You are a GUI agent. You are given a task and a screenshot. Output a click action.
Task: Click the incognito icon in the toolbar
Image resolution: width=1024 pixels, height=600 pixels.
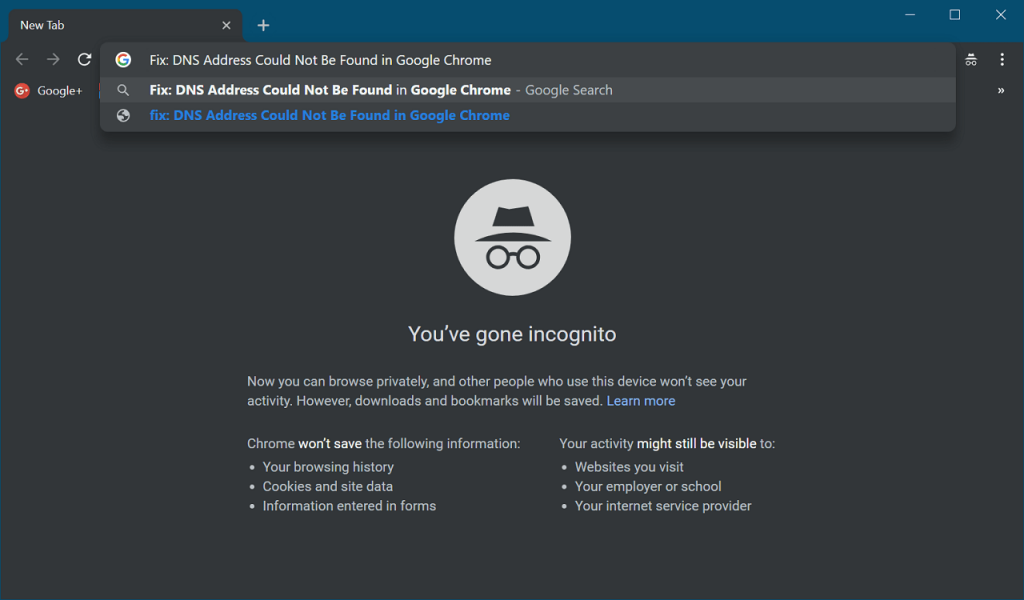click(x=971, y=60)
